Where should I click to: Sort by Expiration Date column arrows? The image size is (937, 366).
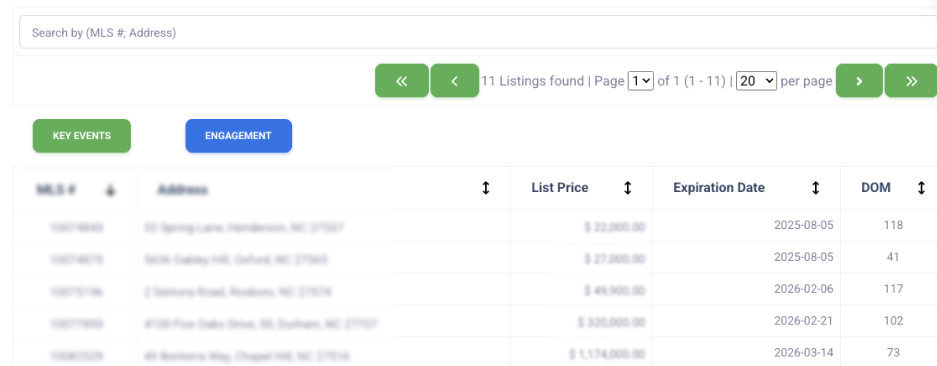point(815,188)
